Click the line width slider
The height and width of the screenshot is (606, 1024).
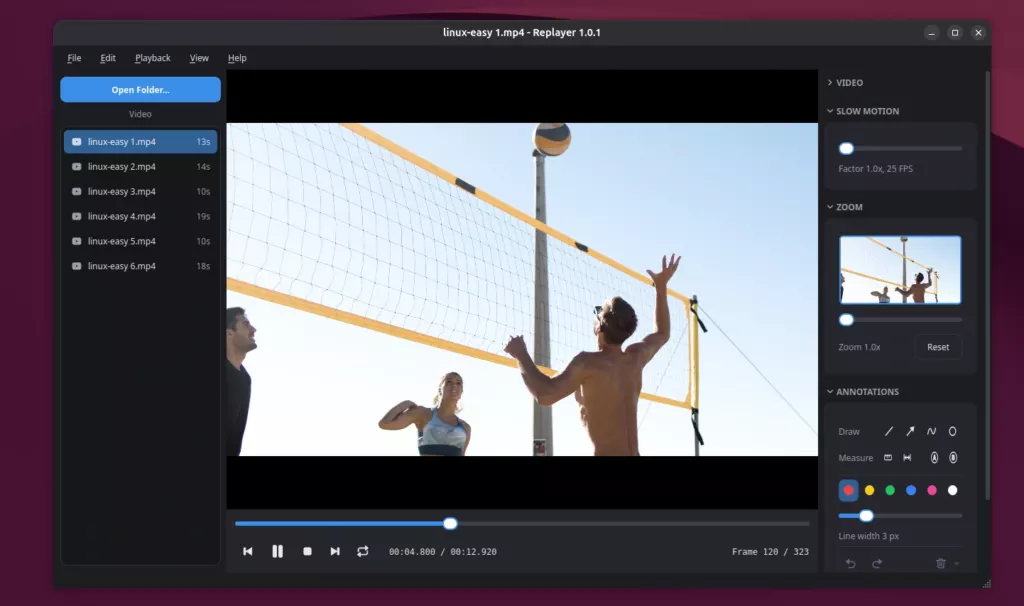click(x=901, y=516)
